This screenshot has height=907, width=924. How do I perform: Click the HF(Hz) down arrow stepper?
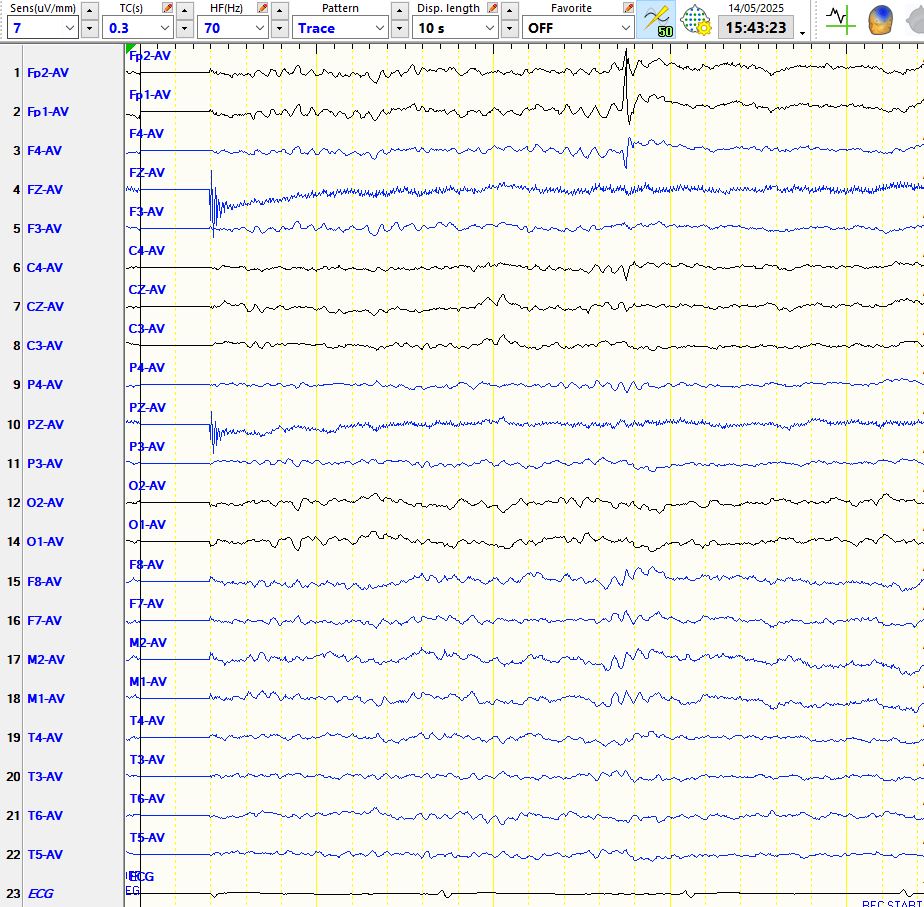tap(279, 29)
